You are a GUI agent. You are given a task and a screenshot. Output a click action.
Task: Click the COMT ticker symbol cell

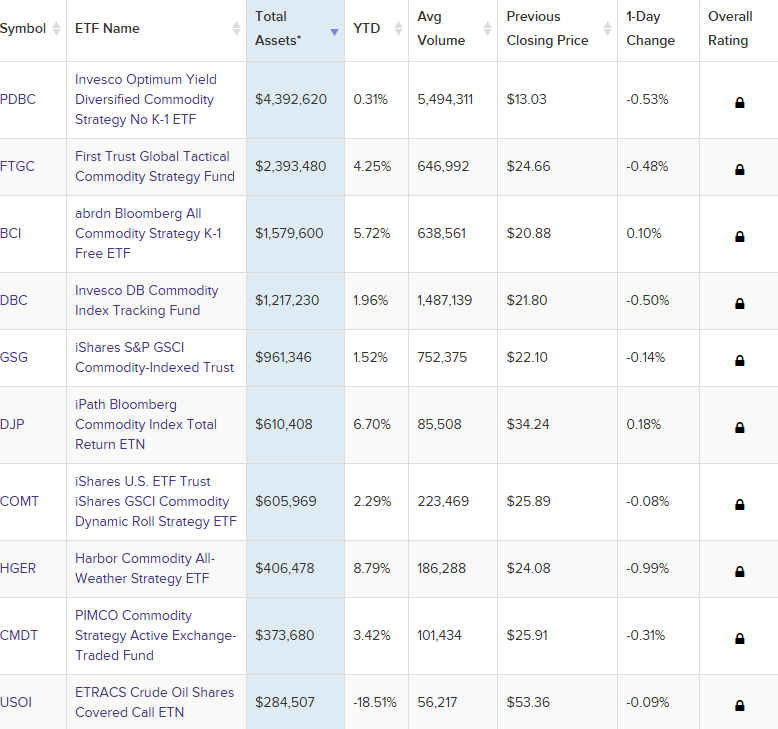pyautogui.click(x=20, y=501)
